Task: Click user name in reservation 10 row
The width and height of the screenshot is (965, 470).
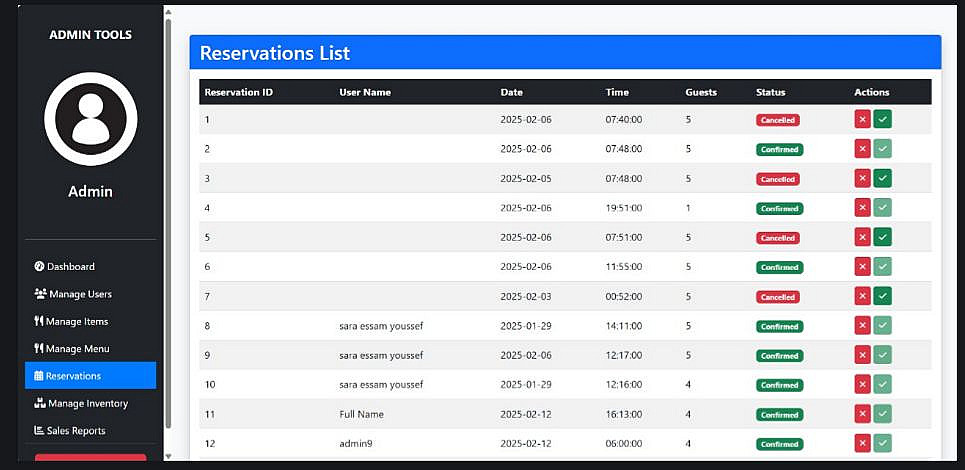Action: click(381, 385)
